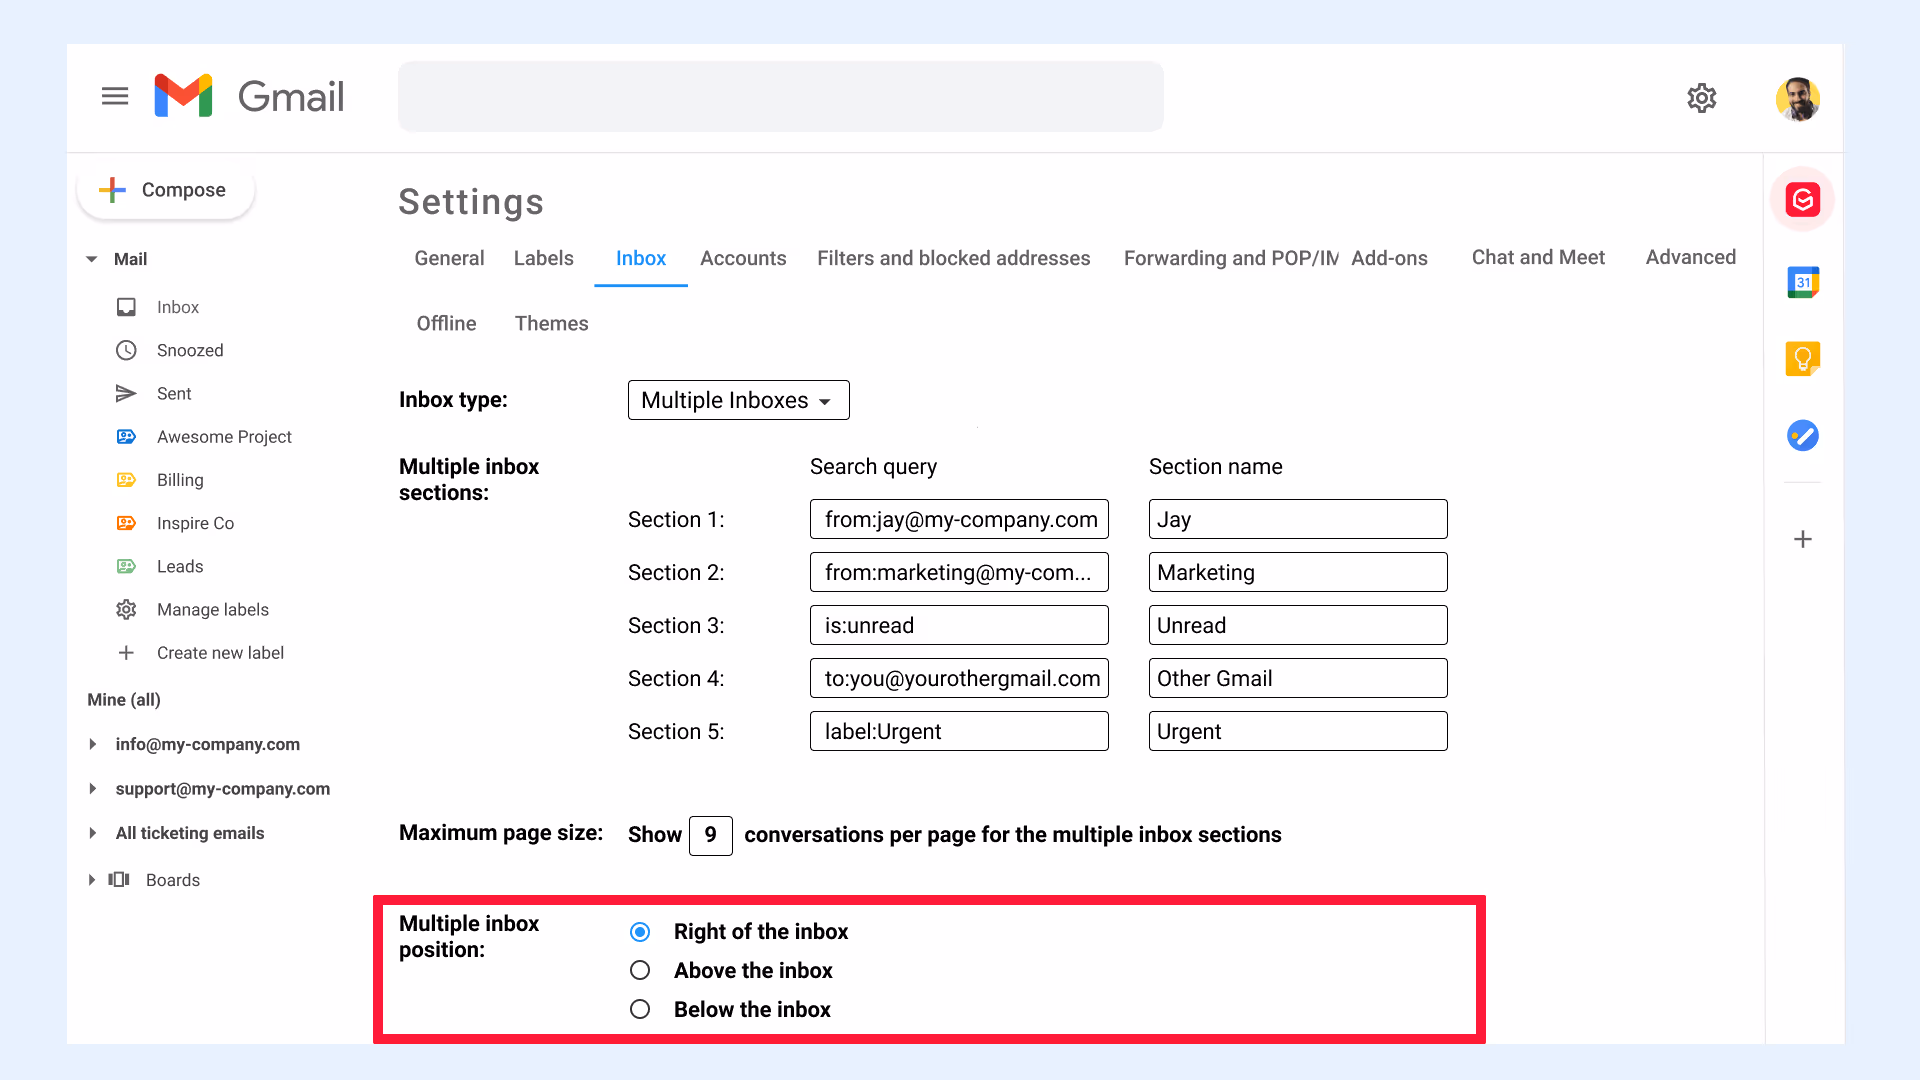Image resolution: width=1920 pixels, height=1080 pixels.
Task: Open the Leads label
Action: (x=180, y=566)
